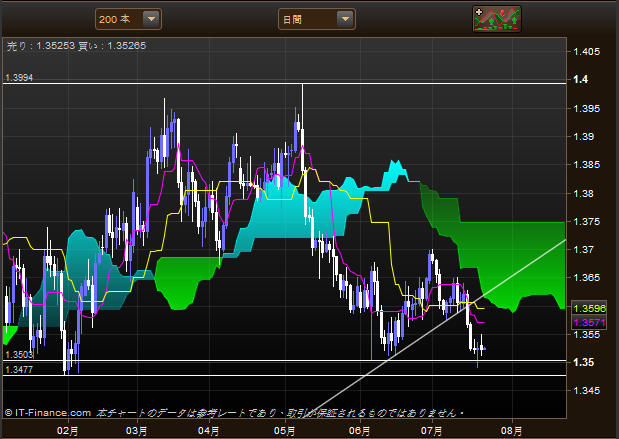Click the 1.365 price axis label
The height and width of the screenshot is (439, 619).
[x=586, y=278]
